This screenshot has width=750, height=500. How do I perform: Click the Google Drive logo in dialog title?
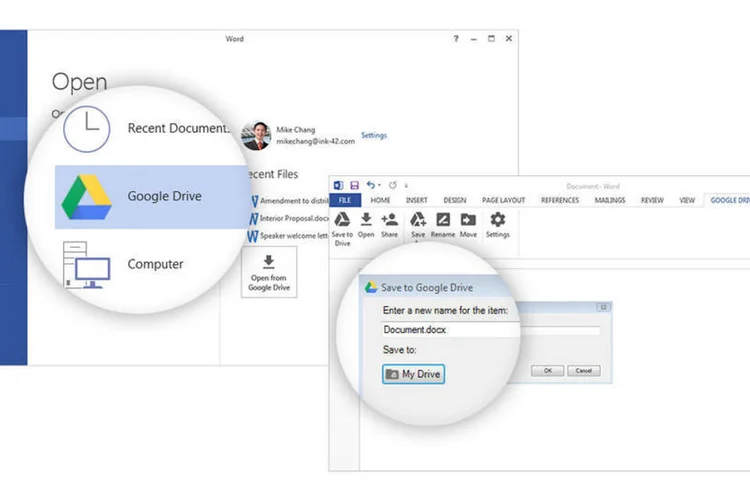[371, 287]
